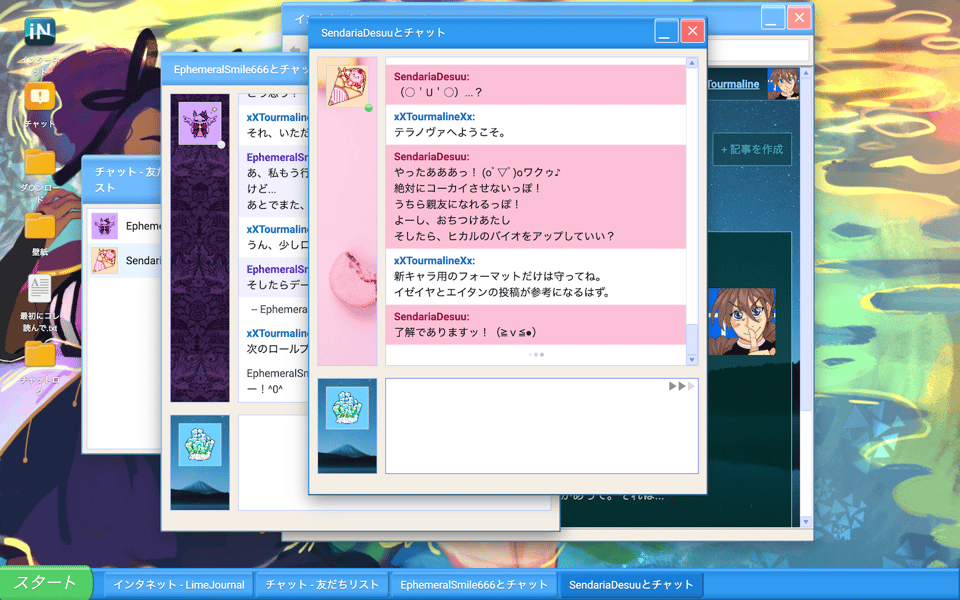Click SendariaDesuu's crepe avatar in chat
The height and width of the screenshot is (600, 960).
point(347,85)
